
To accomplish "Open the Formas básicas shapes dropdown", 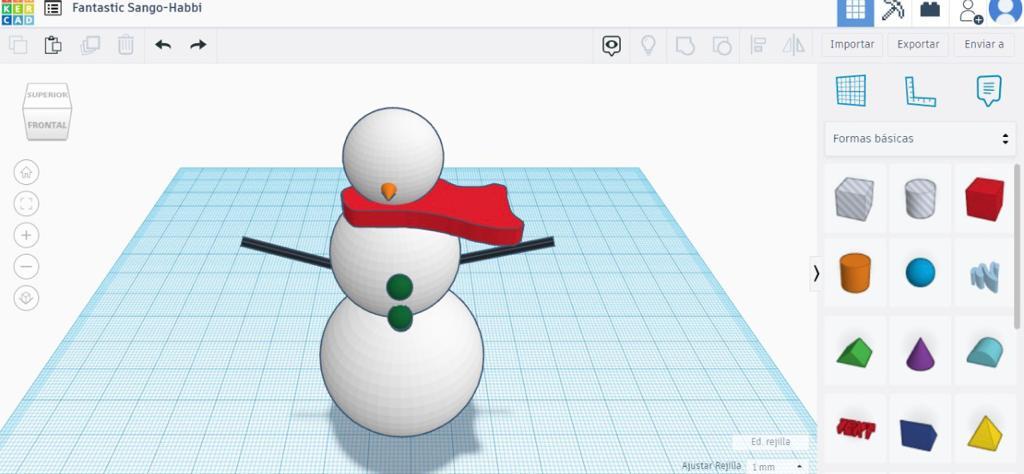I will point(920,138).
